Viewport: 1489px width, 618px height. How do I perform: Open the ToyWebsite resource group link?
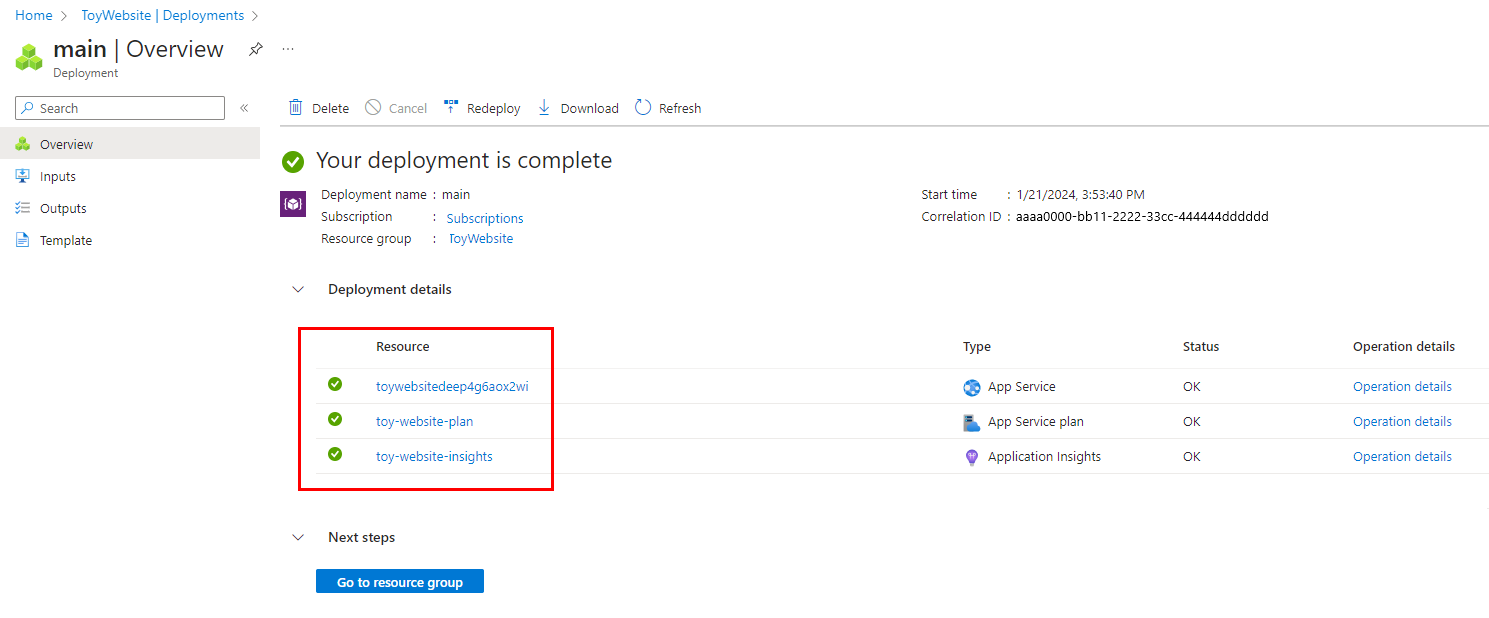tap(480, 238)
